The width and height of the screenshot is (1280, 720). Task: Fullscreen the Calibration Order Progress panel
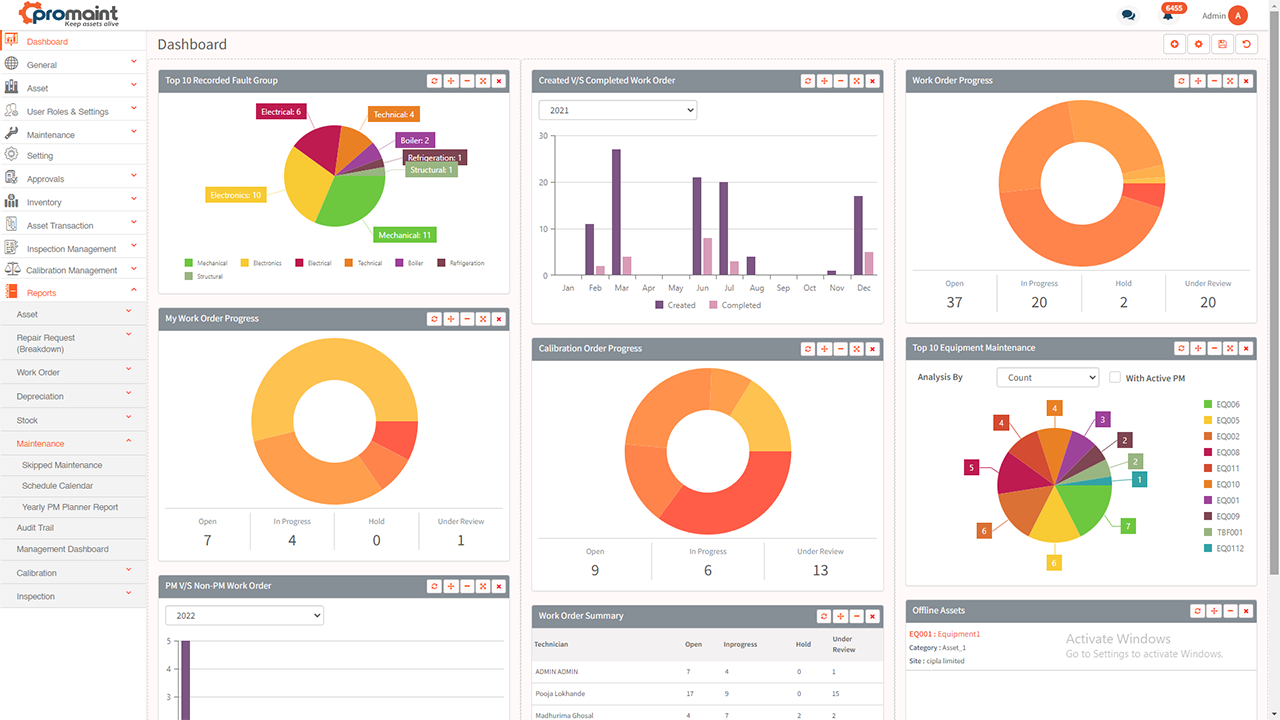(856, 349)
